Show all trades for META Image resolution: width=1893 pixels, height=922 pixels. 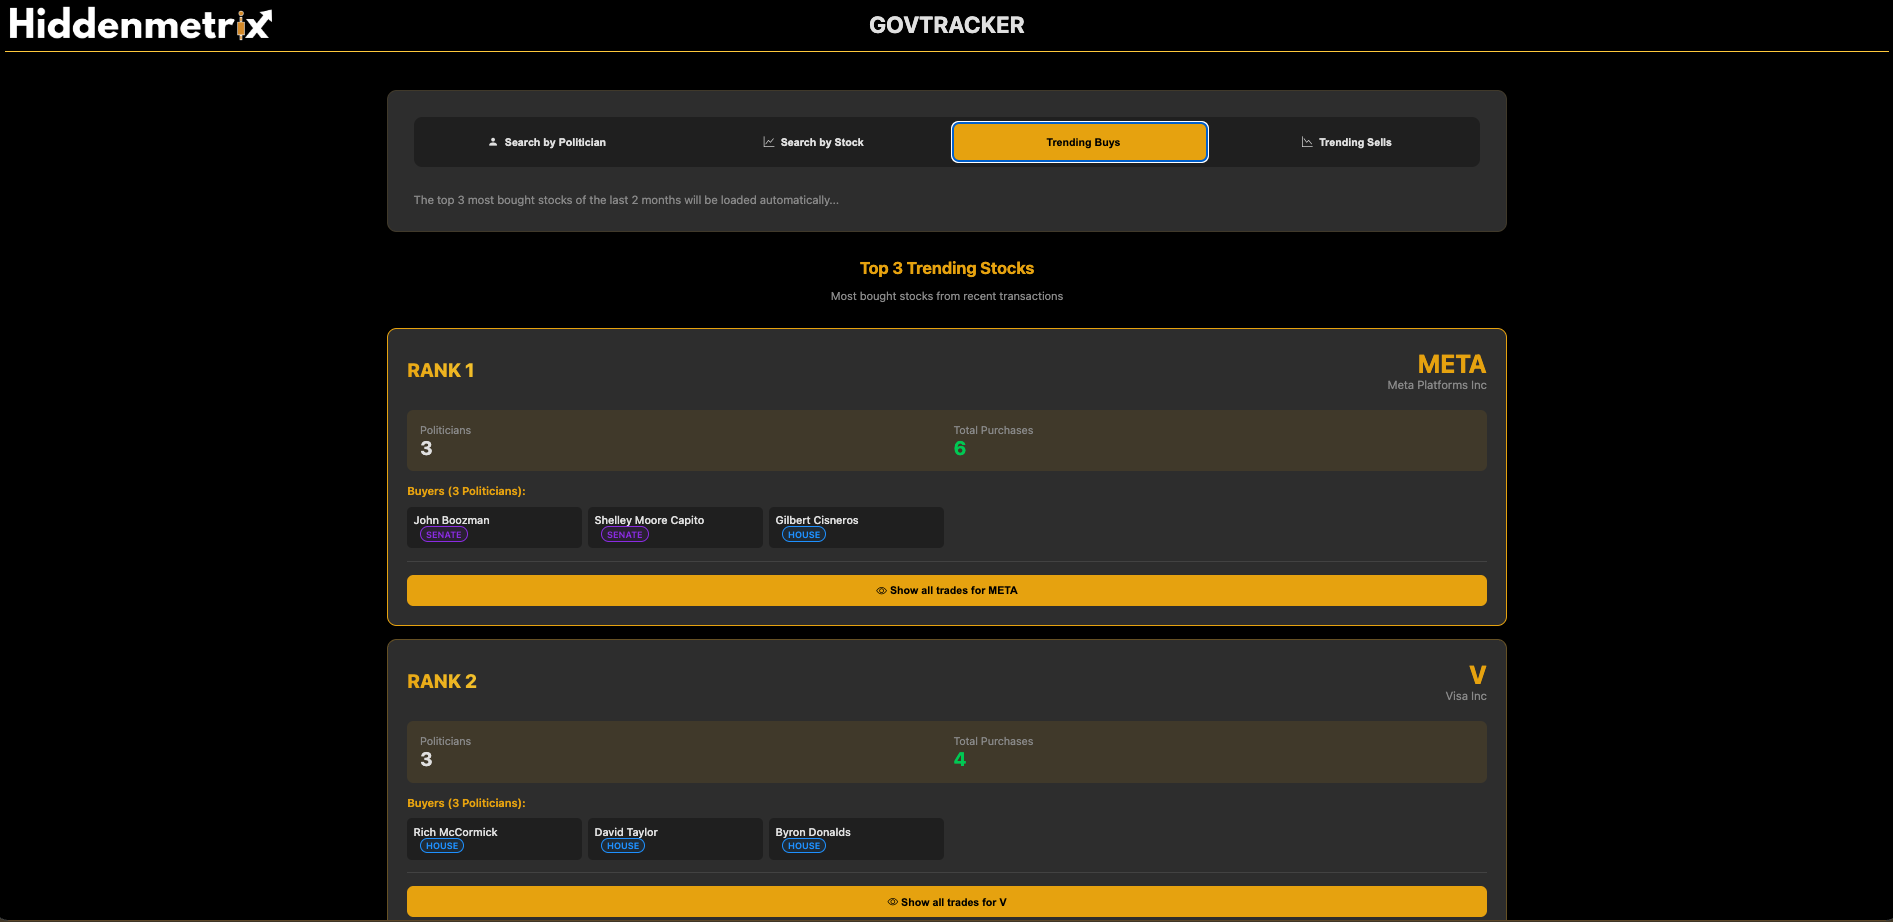coord(946,590)
